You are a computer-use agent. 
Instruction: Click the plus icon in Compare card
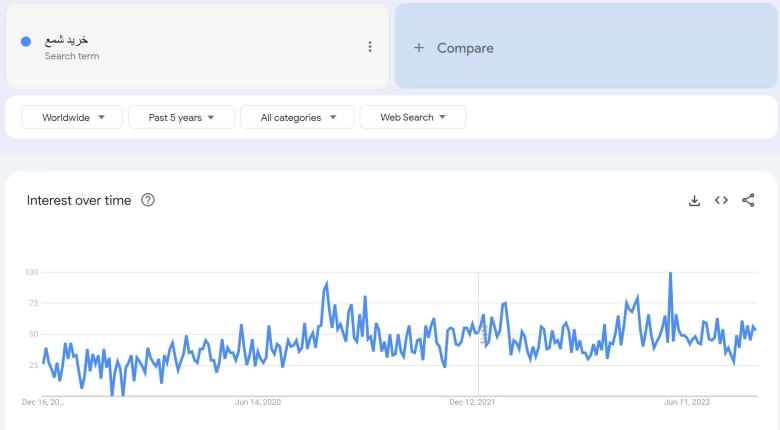pyautogui.click(x=419, y=48)
